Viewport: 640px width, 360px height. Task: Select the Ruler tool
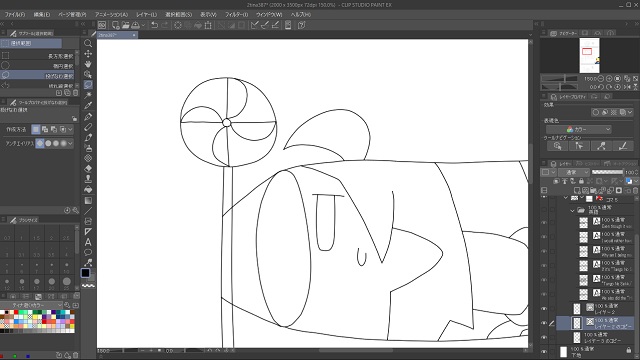[x=88, y=231]
